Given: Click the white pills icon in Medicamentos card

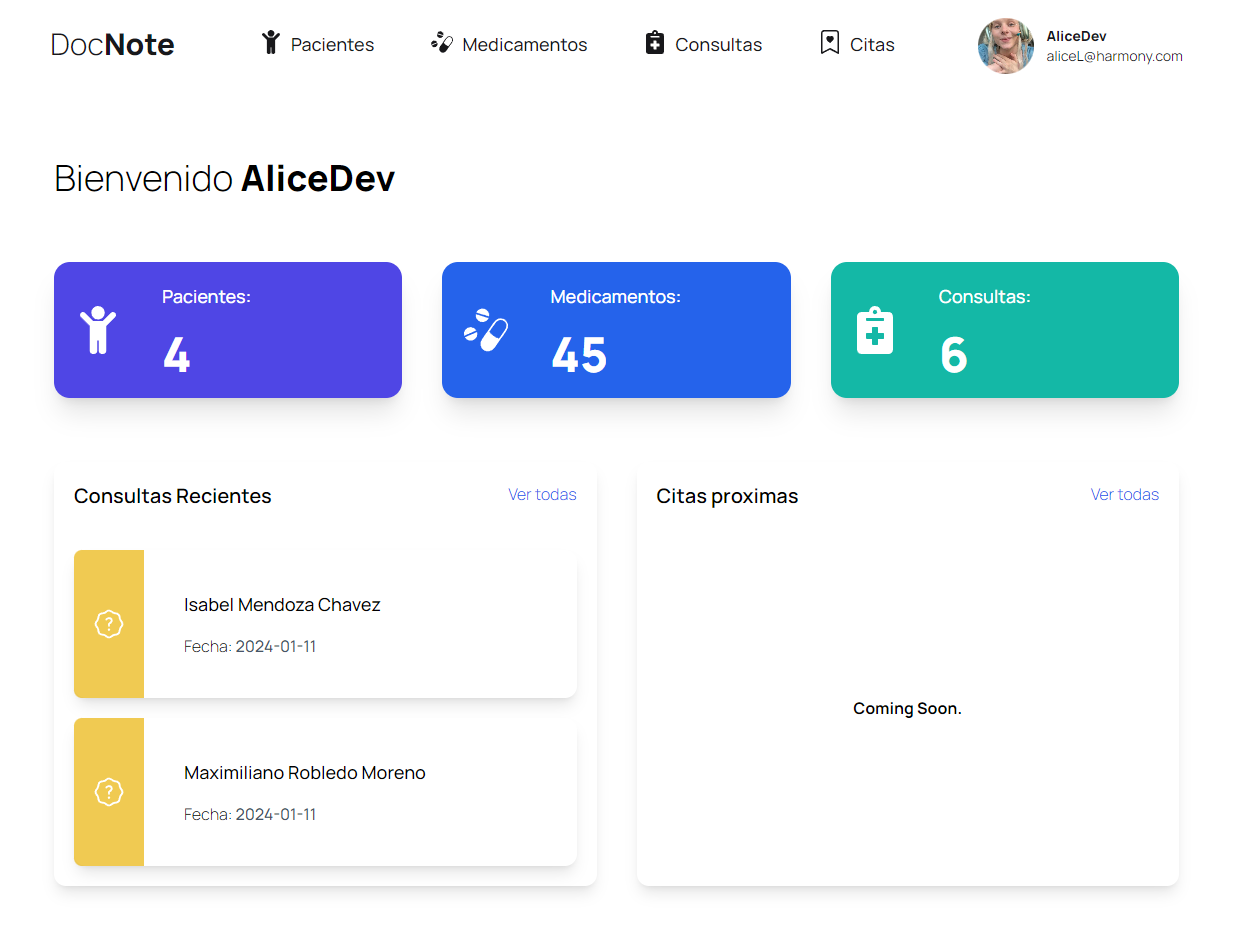Looking at the screenshot, I should pyautogui.click(x=486, y=330).
